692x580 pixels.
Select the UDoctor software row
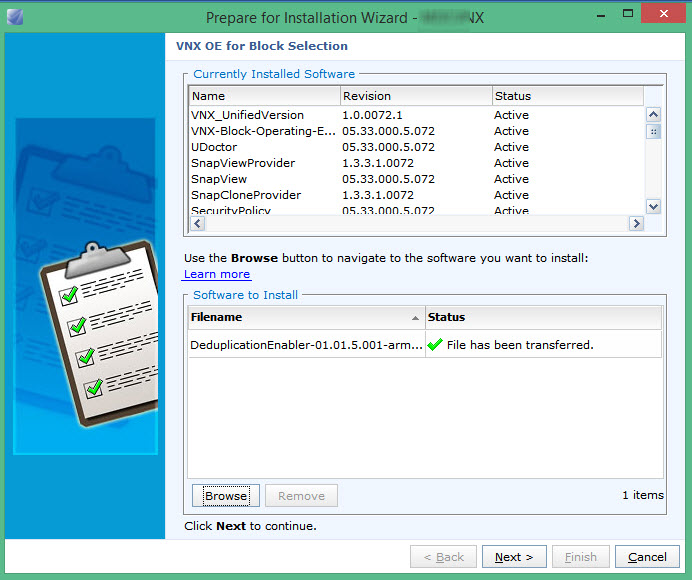416,147
